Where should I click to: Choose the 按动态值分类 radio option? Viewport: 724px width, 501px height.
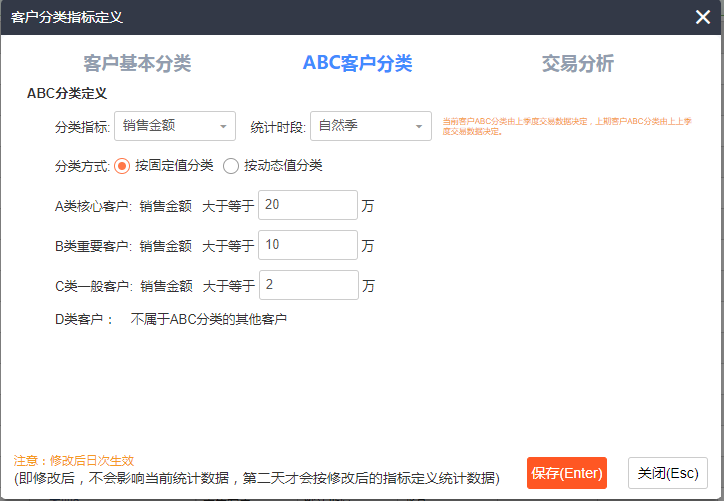click(x=231, y=165)
